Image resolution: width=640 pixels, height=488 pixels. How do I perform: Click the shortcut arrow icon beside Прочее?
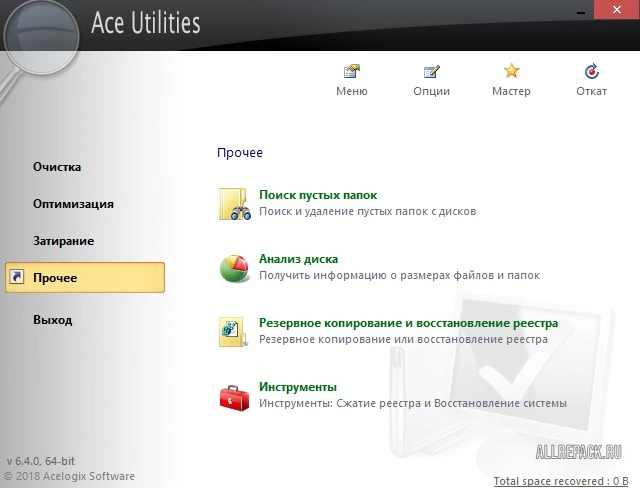pyautogui.click(x=17, y=276)
